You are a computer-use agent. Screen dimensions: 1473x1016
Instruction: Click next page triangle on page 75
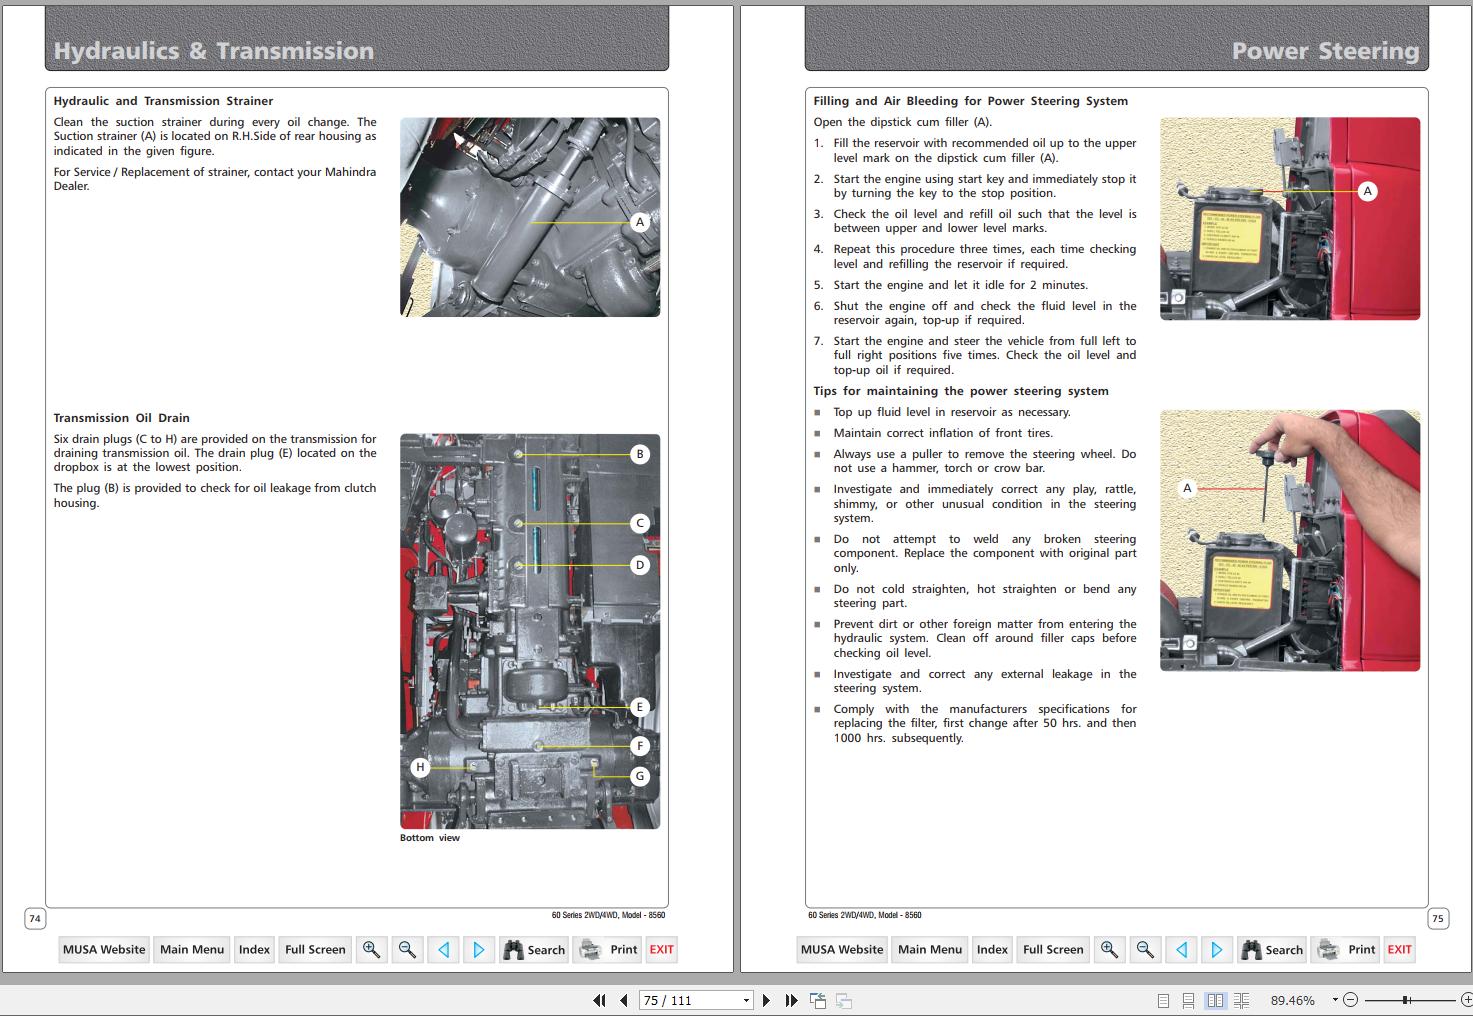[x=1217, y=950]
